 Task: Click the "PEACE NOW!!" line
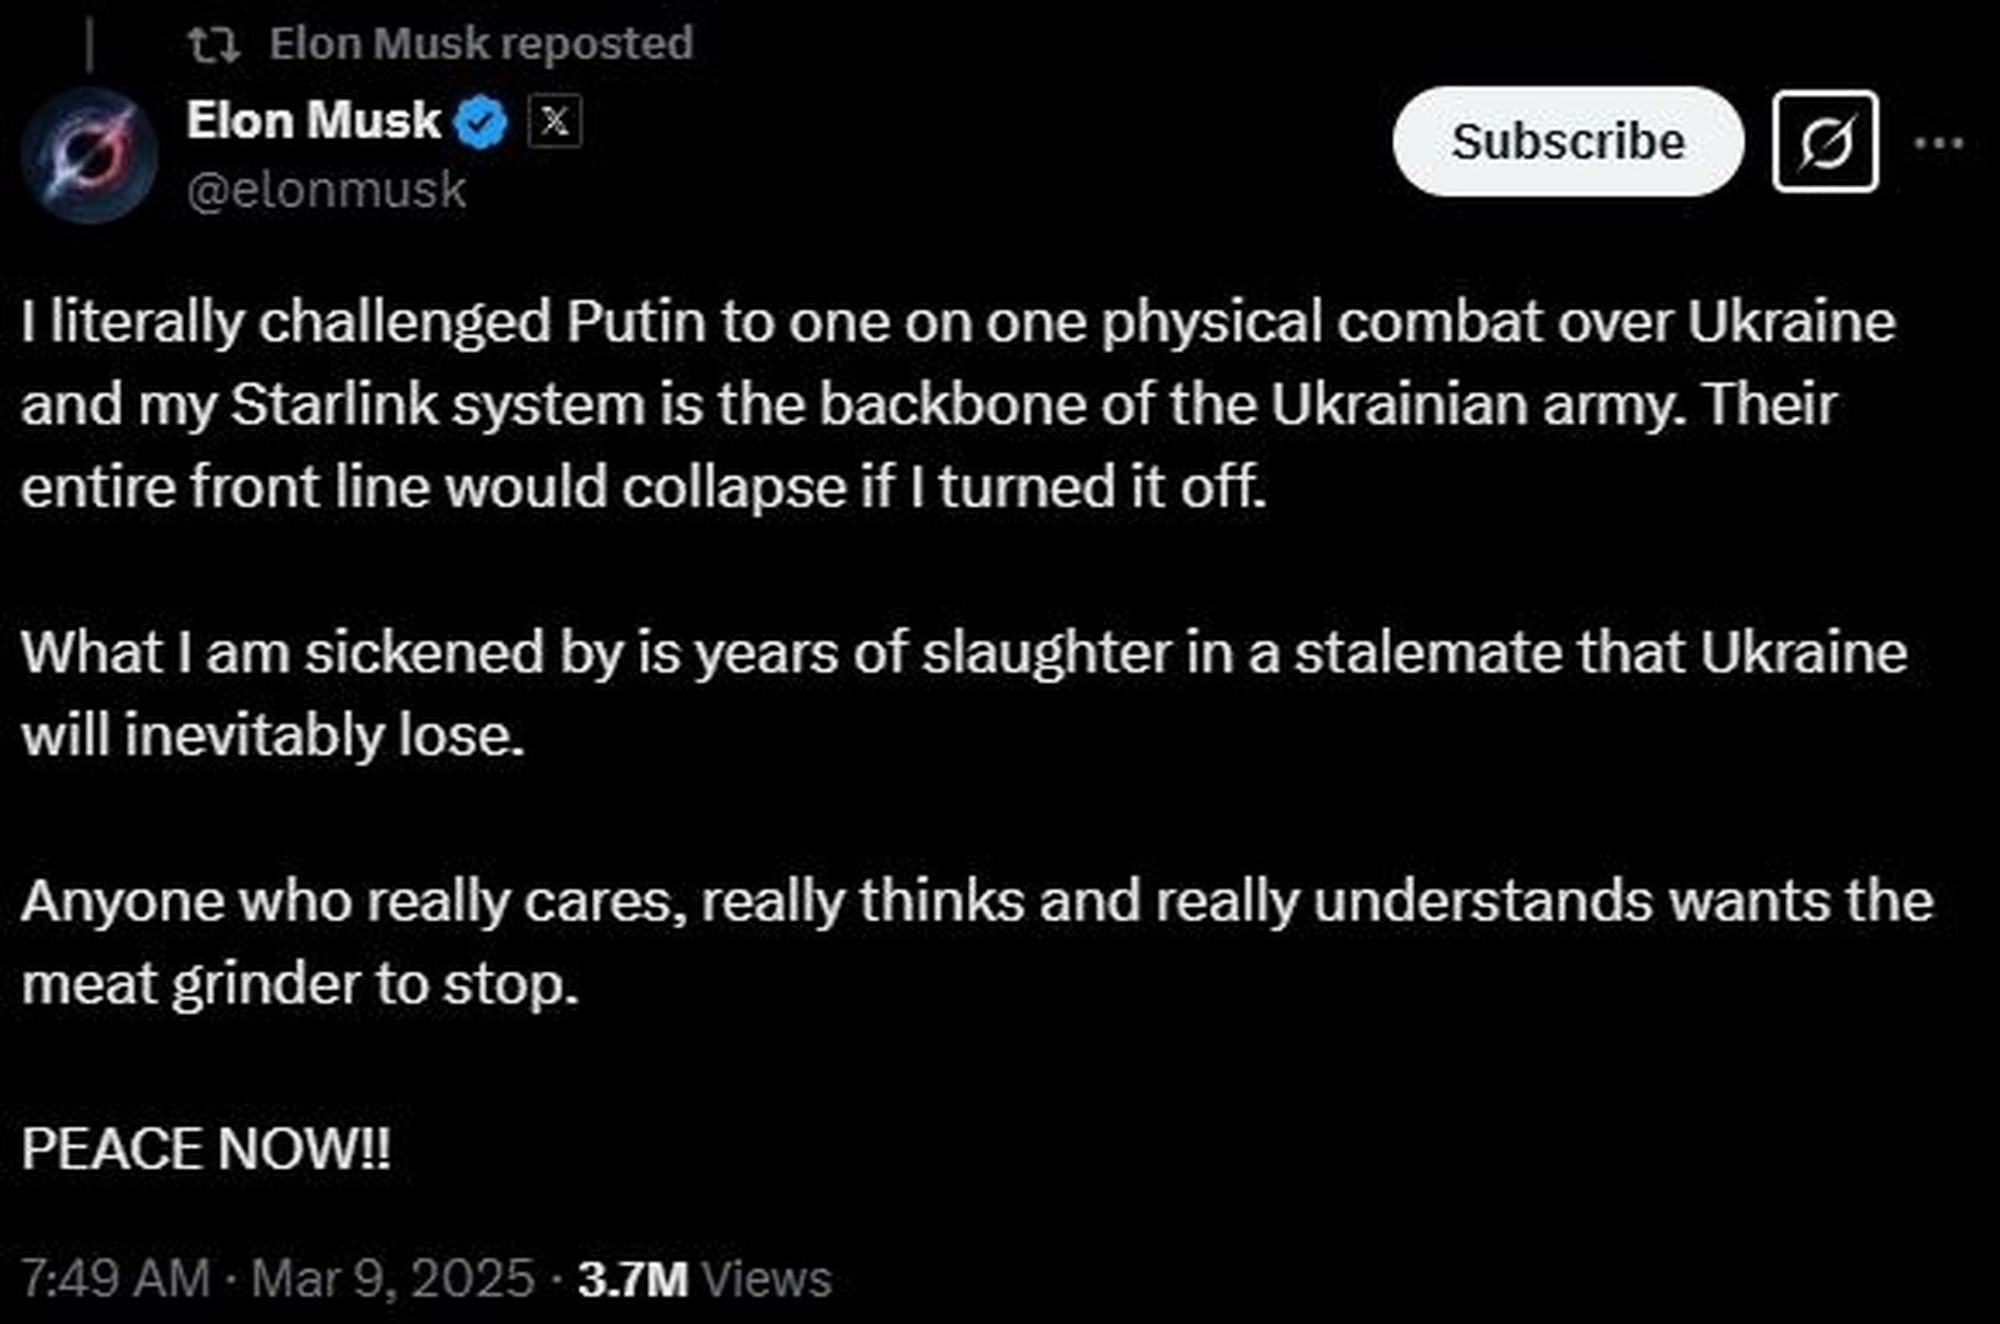pos(206,1148)
